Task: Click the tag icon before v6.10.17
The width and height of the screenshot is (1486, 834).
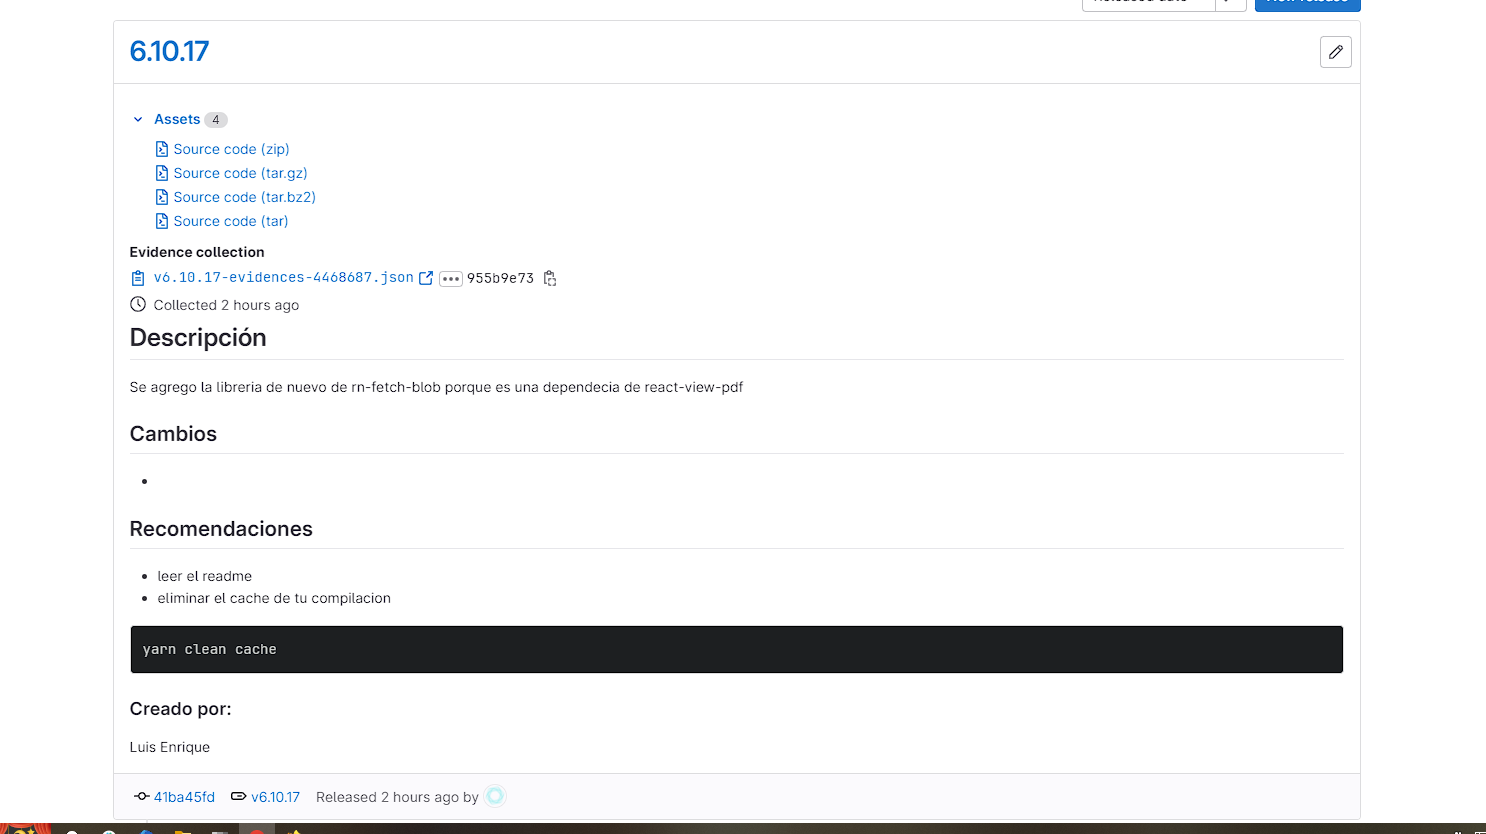Action: tap(238, 797)
